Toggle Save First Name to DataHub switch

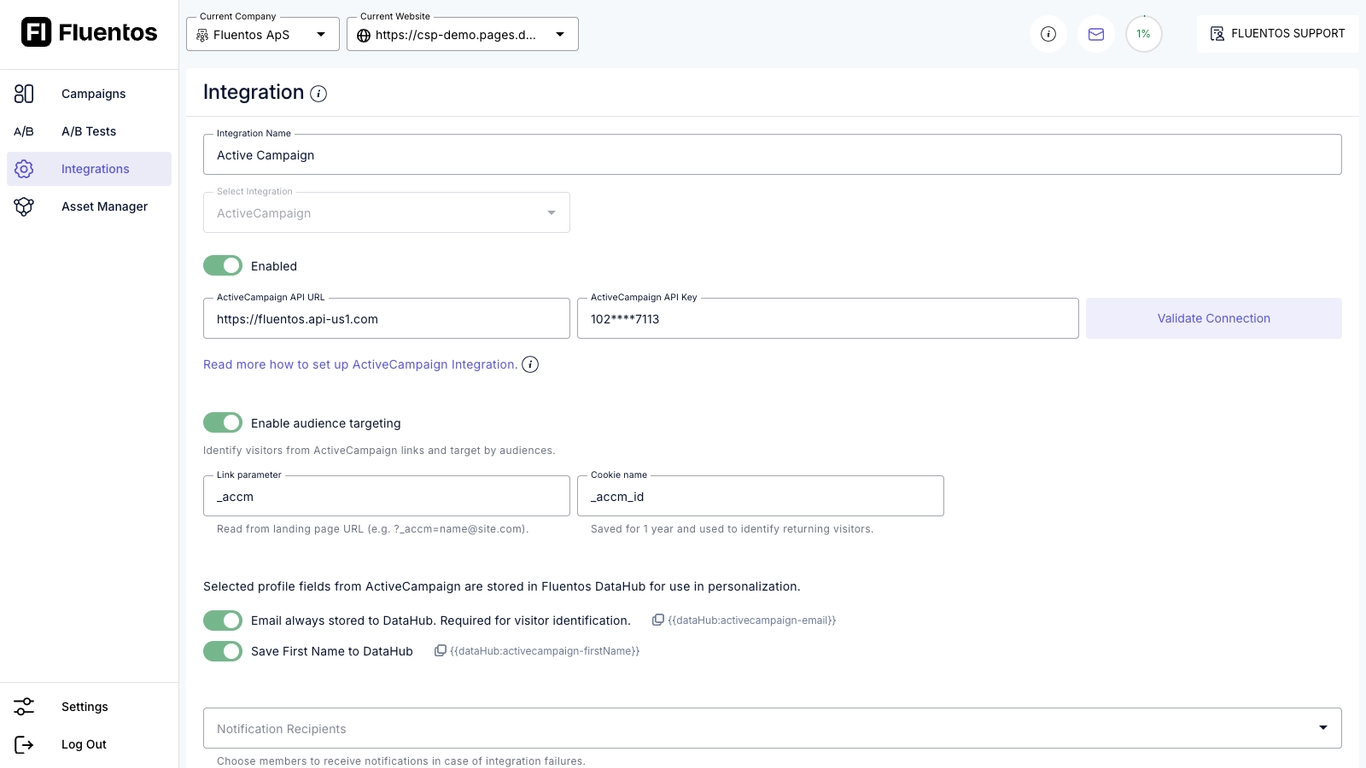[x=223, y=651]
